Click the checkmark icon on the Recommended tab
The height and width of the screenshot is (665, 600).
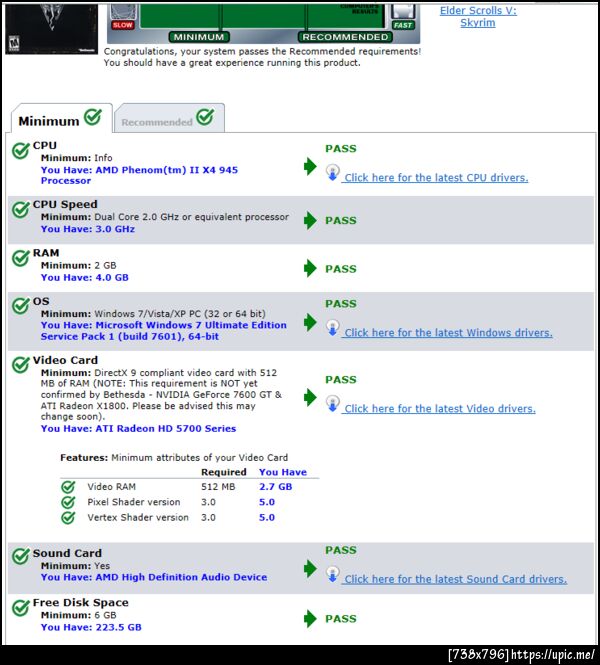tap(205, 117)
